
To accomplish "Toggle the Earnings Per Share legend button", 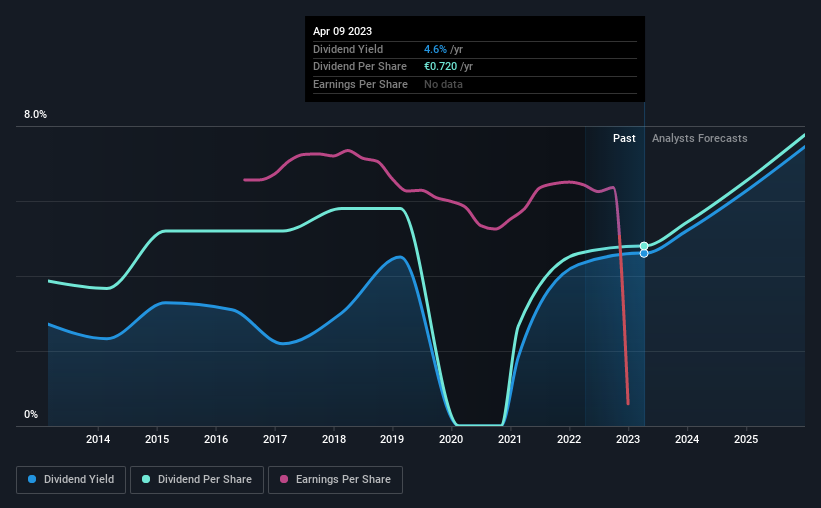I will 335,480.
